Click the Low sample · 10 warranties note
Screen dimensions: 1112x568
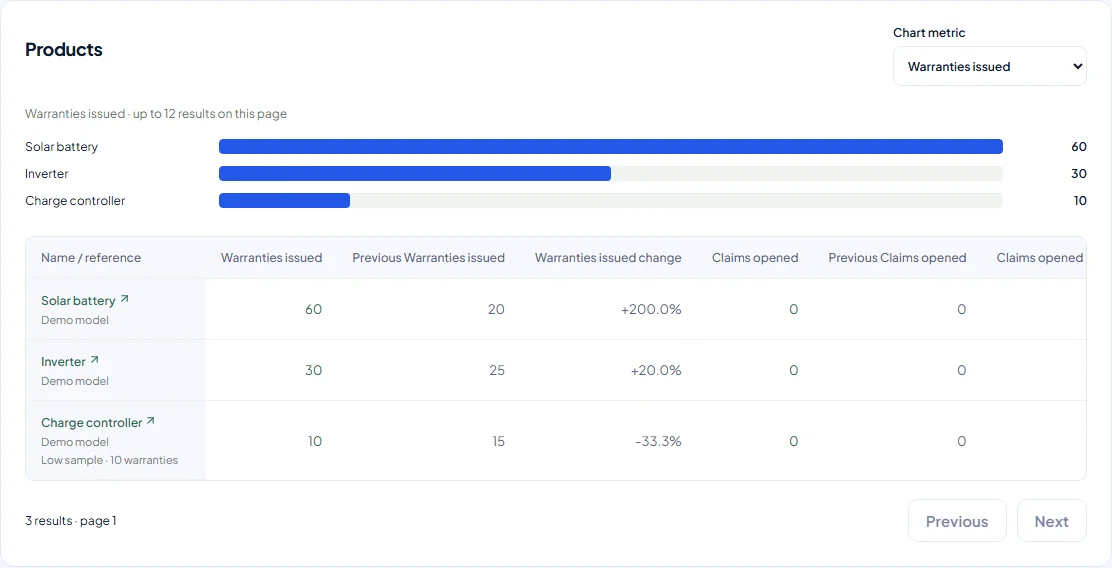(x=109, y=460)
